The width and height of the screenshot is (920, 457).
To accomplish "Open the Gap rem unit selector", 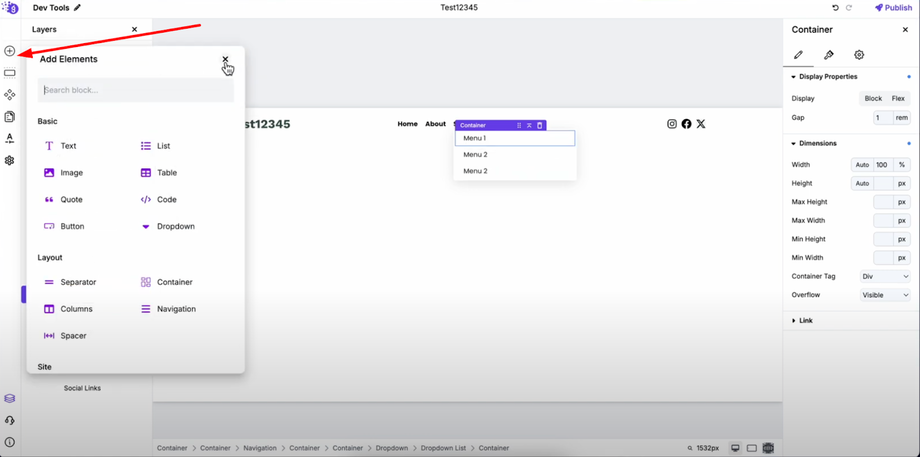I will (902, 118).
